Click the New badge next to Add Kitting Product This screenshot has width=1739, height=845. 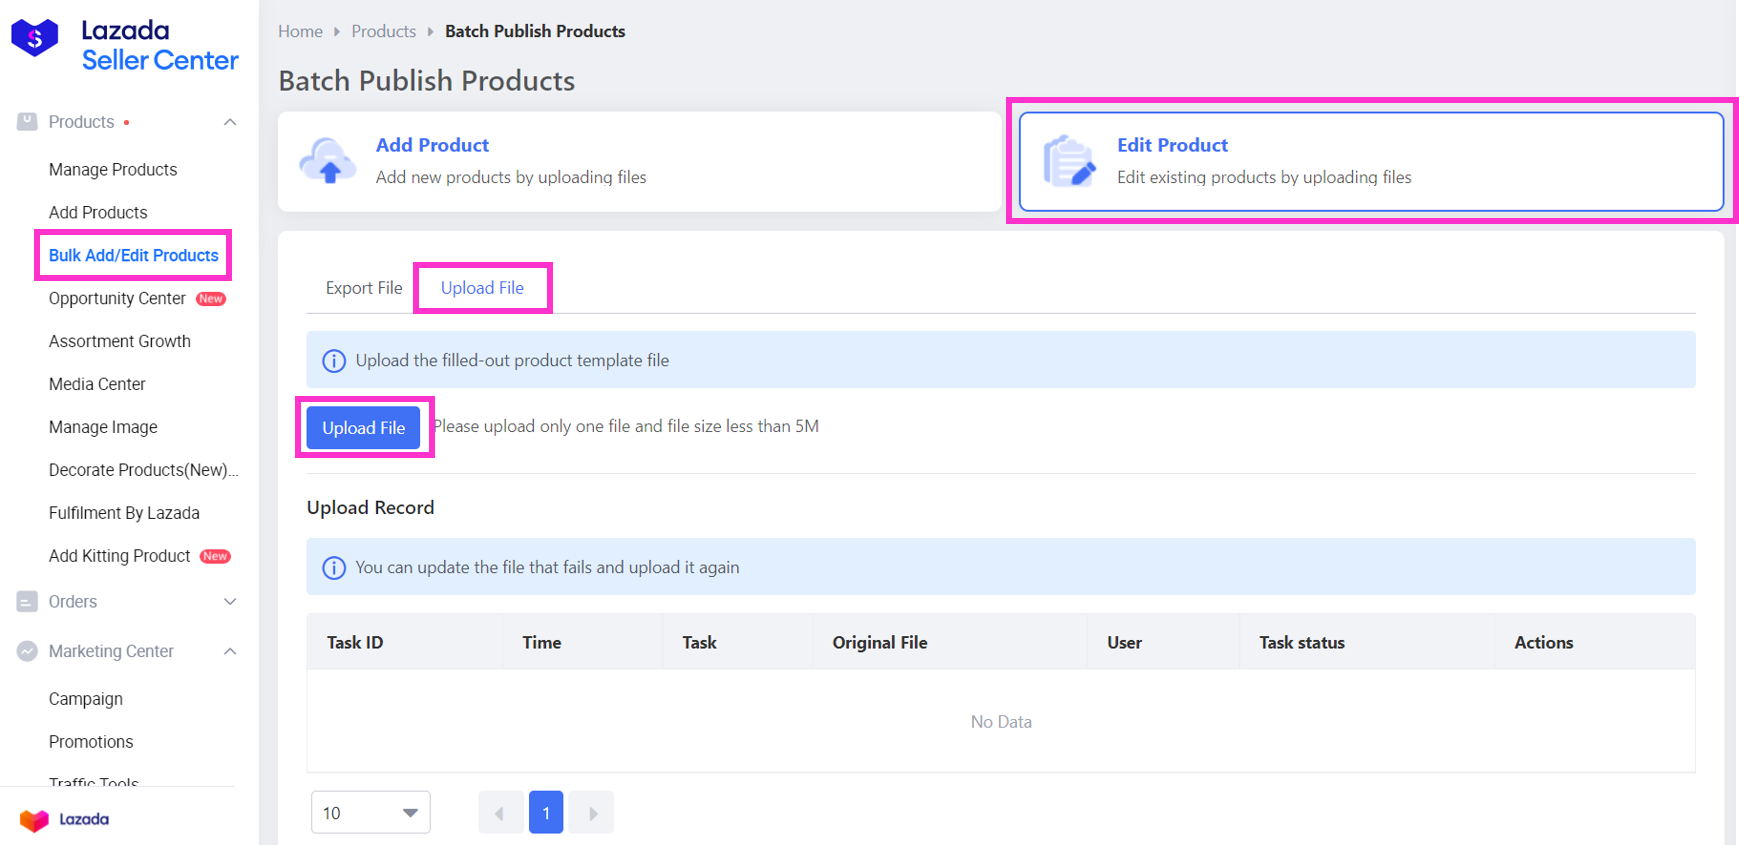coord(215,557)
